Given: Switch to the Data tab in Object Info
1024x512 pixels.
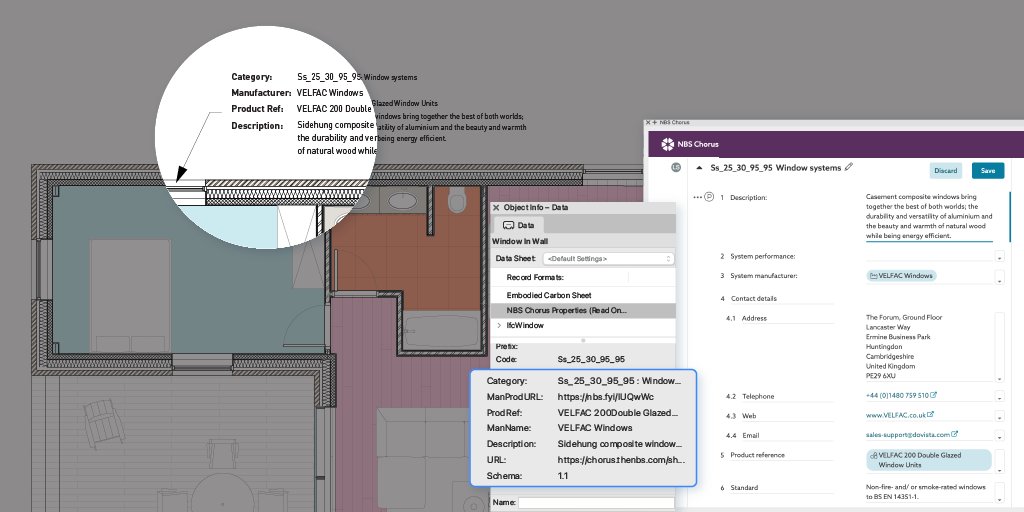Looking at the screenshot, I should [519, 225].
